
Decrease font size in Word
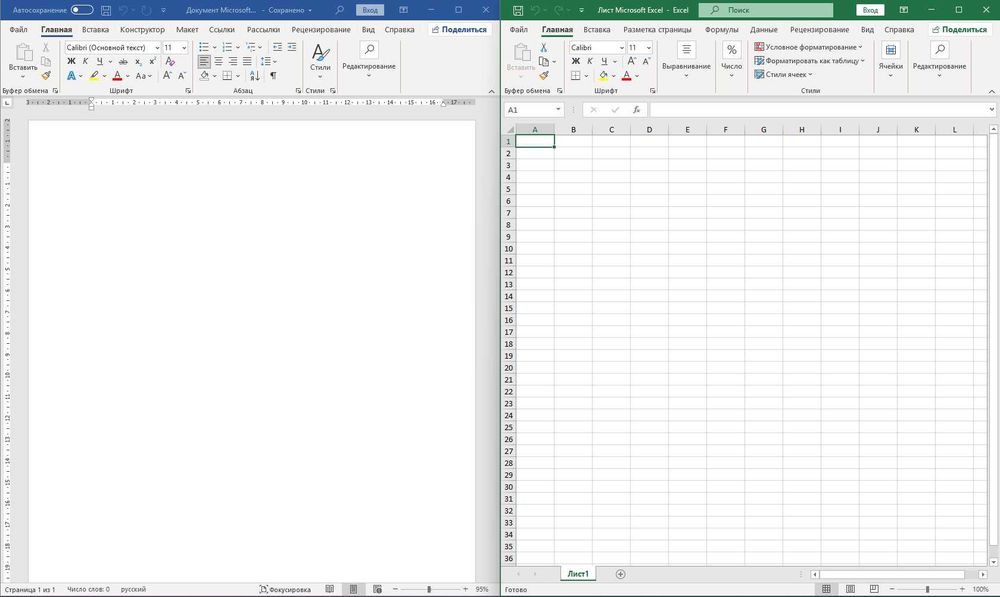click(x=182, y=75)
